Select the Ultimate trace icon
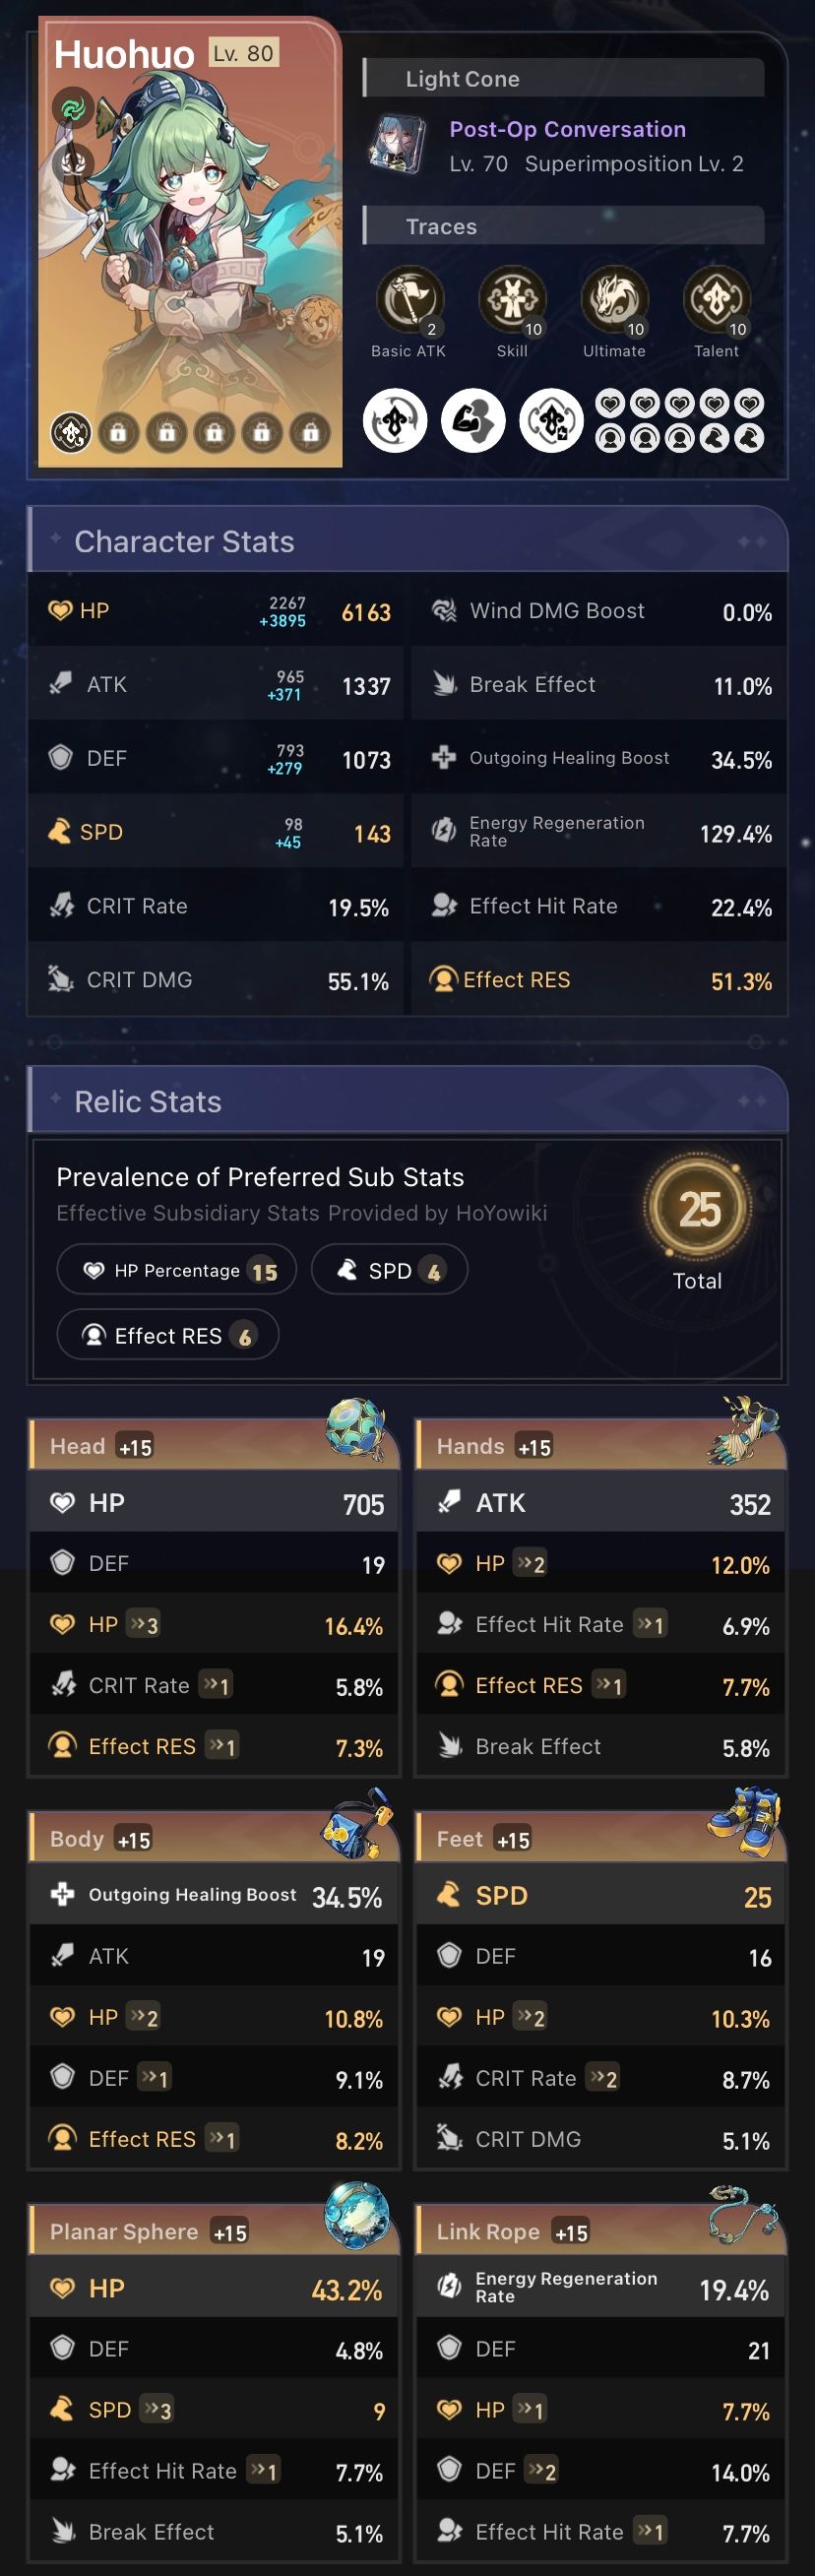815x2576 pixels. 614,297
